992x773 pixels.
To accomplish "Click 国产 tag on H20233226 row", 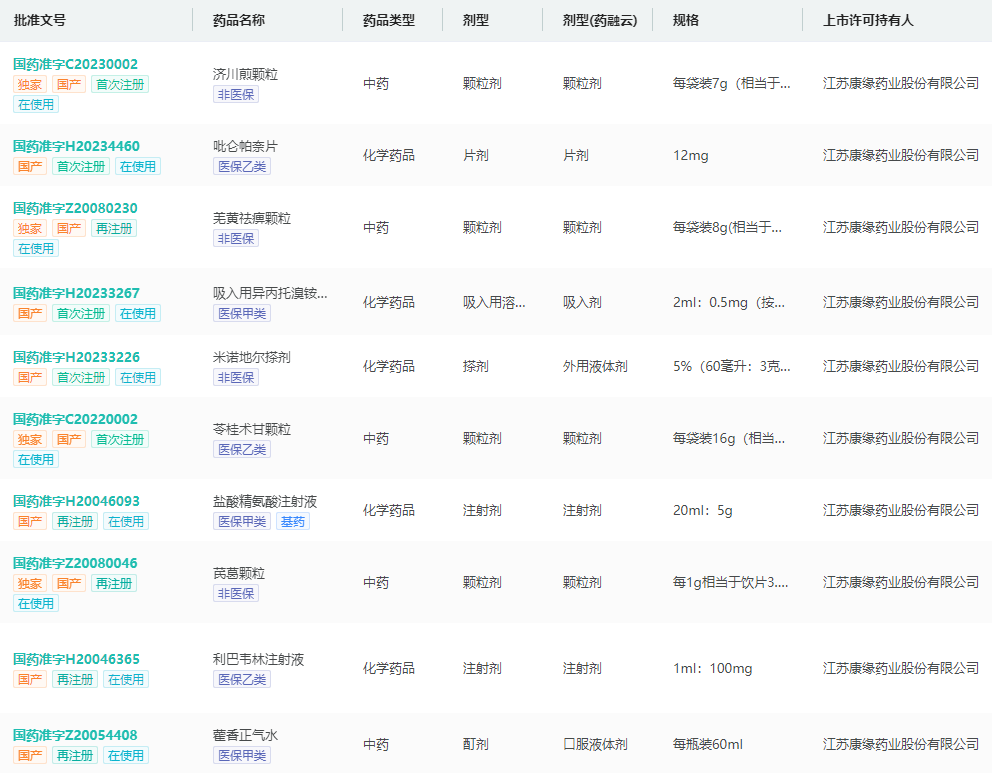I will [x=30, y=378].
